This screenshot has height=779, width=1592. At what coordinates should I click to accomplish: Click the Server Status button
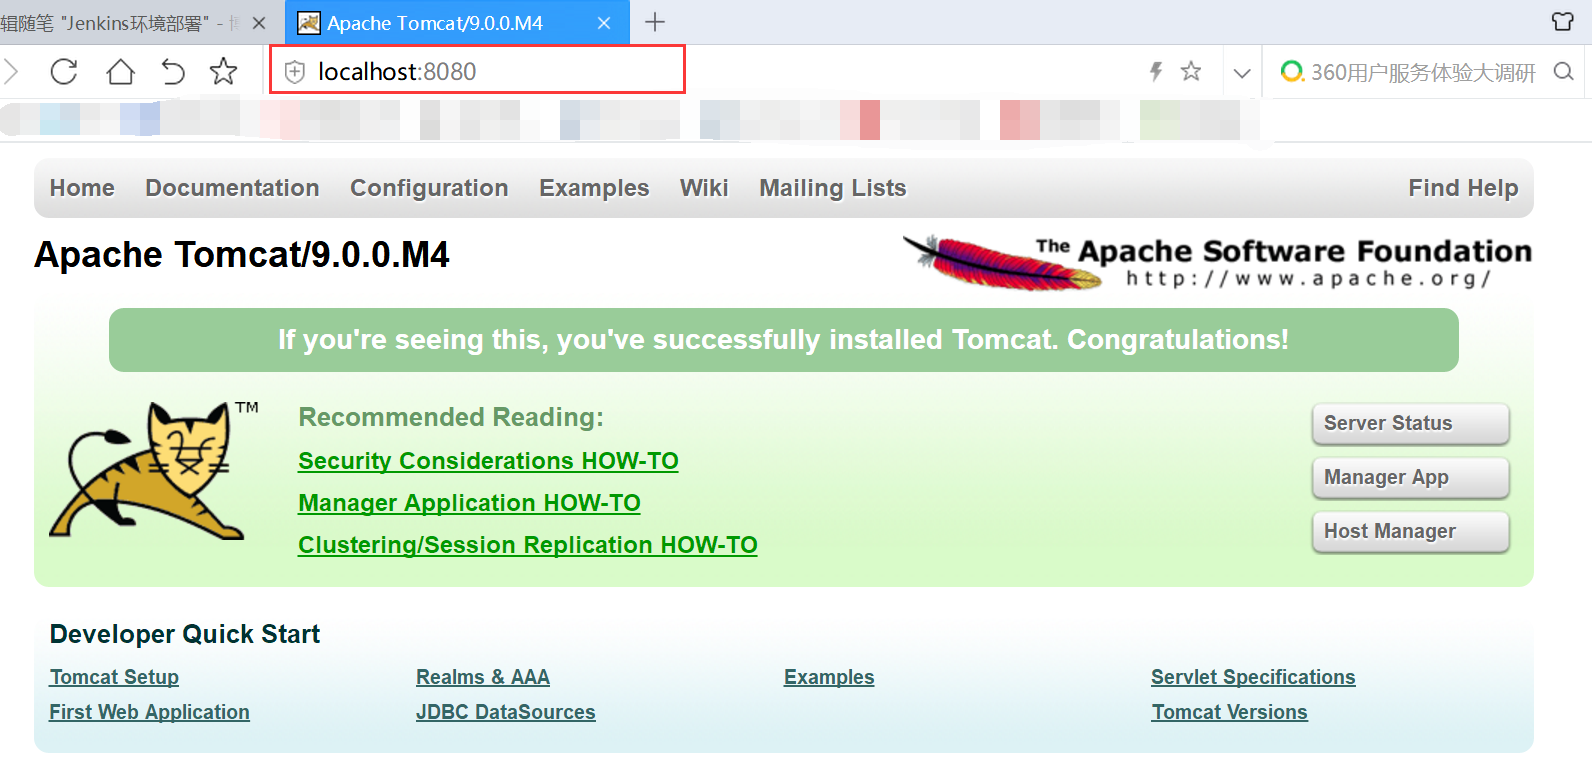click(x=1410, y=423)
